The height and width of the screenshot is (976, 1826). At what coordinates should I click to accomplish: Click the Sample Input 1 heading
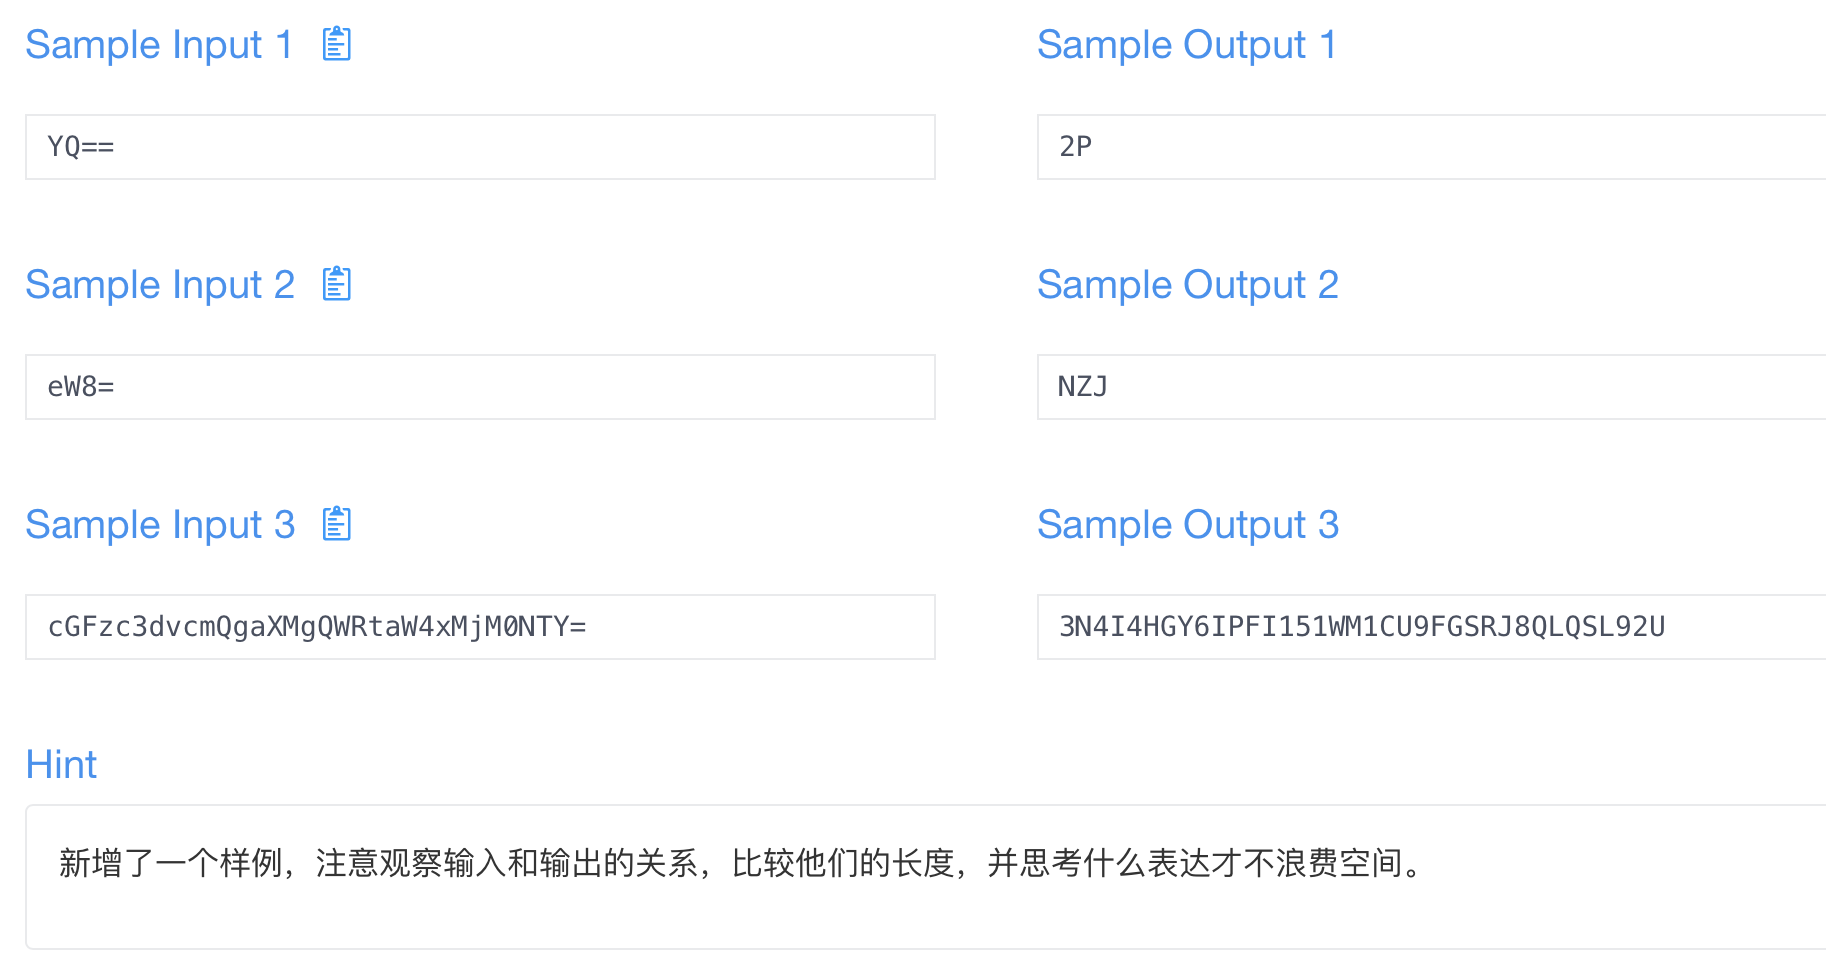point(159,45)
